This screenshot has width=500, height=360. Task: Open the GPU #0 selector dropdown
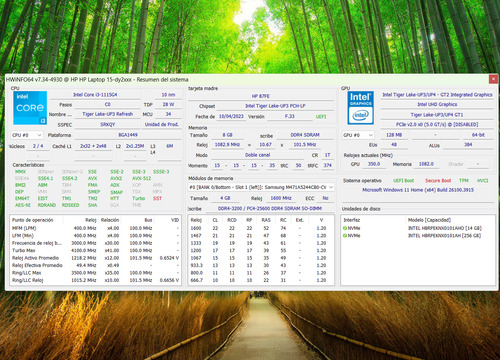[x=358, y=135]
